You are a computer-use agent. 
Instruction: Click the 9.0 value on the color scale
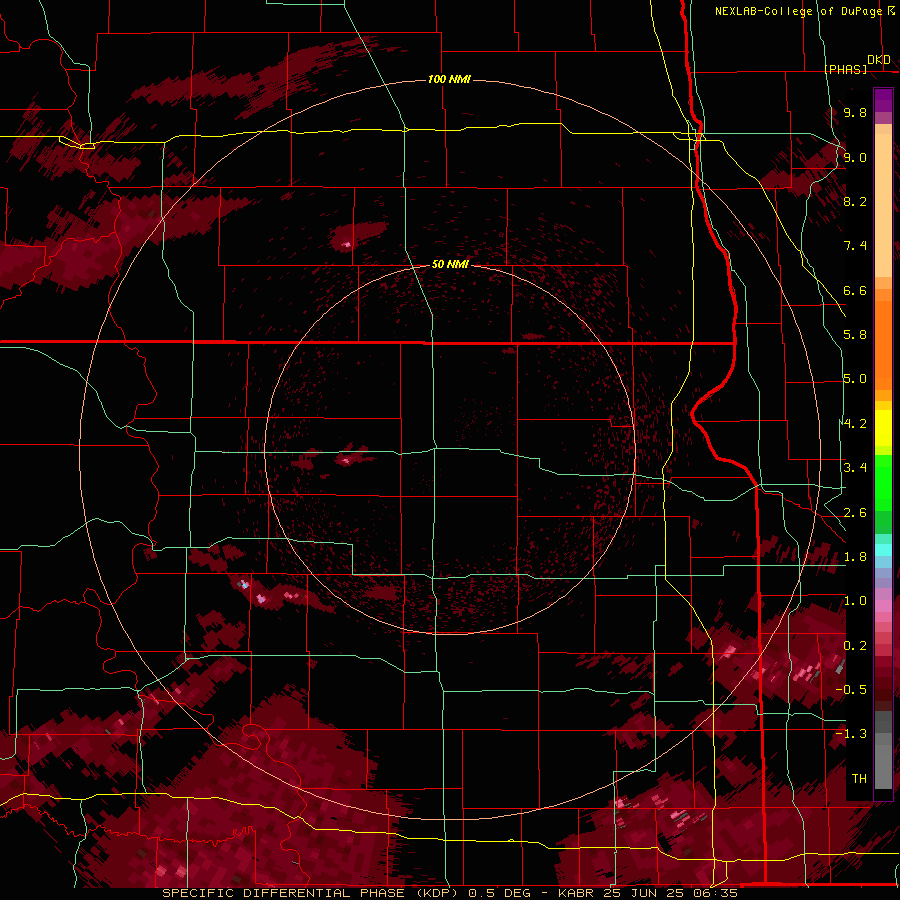tap(855, 157)
